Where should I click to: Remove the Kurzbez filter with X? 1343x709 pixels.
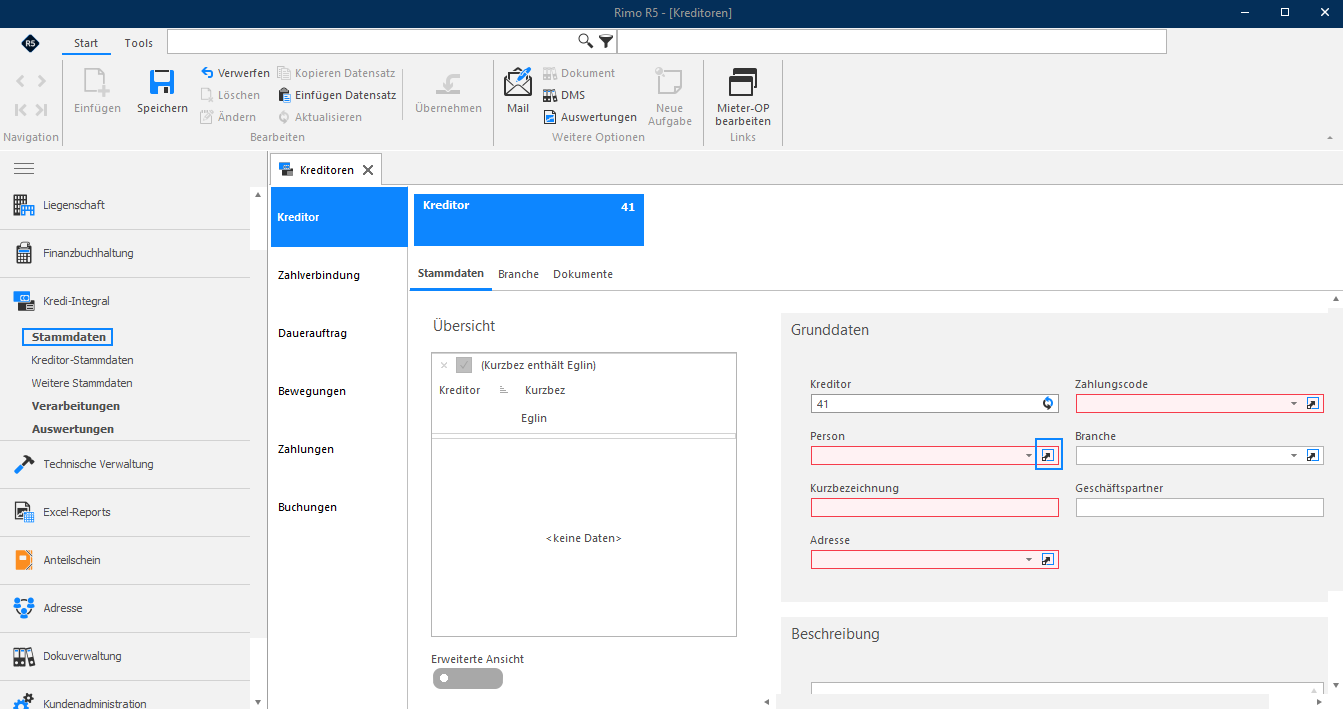pyautogui.click(x=444, y=365)
